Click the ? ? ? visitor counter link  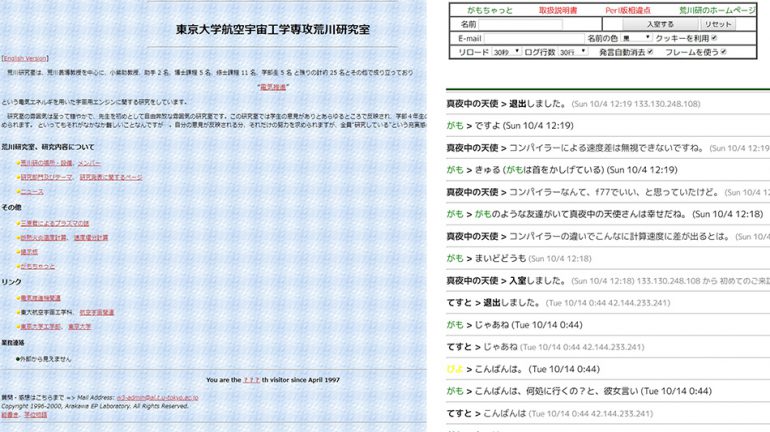coord(251,380)
